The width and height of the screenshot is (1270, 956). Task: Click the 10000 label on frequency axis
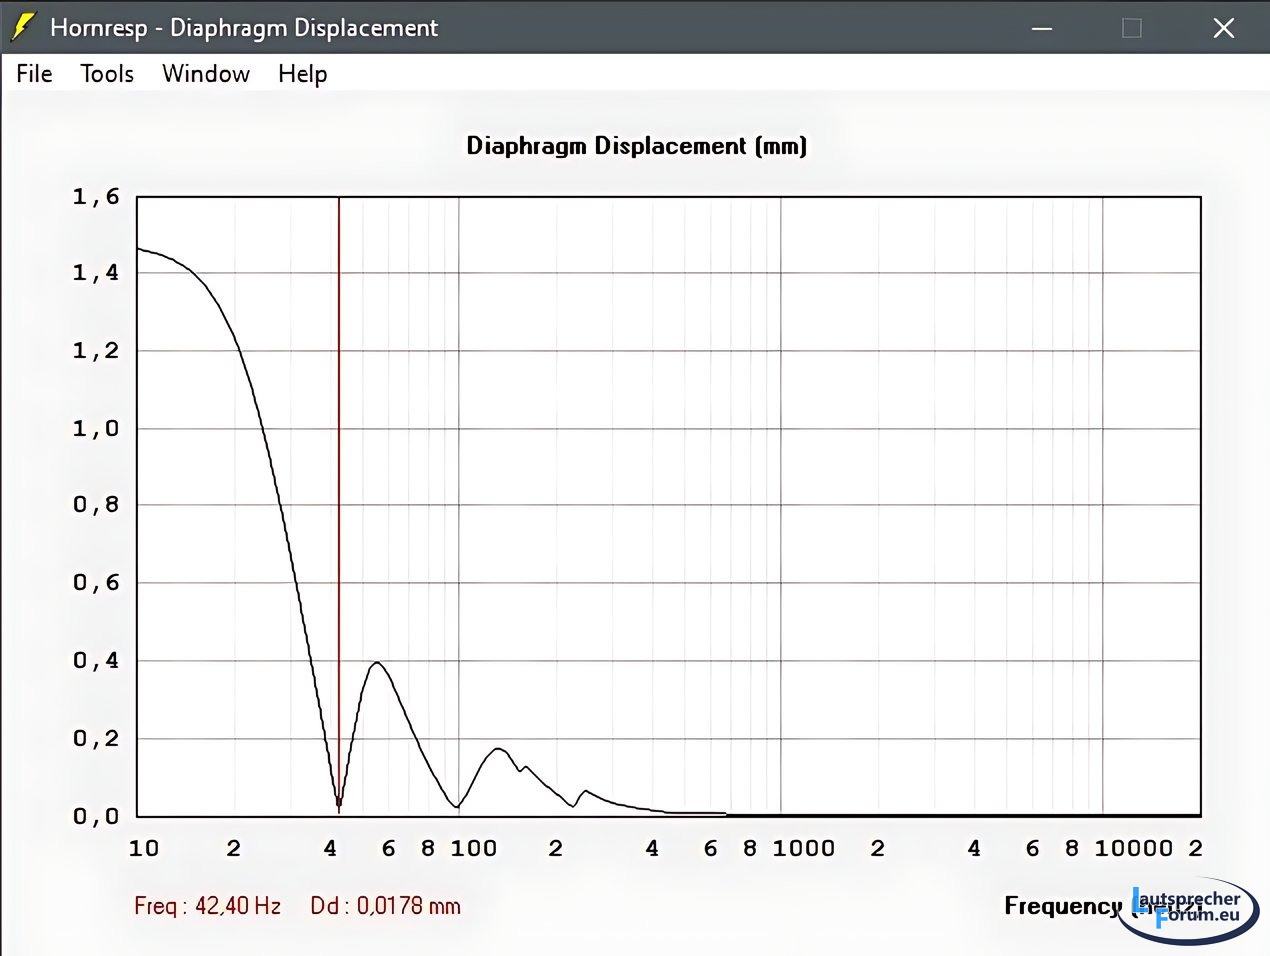1133,849
